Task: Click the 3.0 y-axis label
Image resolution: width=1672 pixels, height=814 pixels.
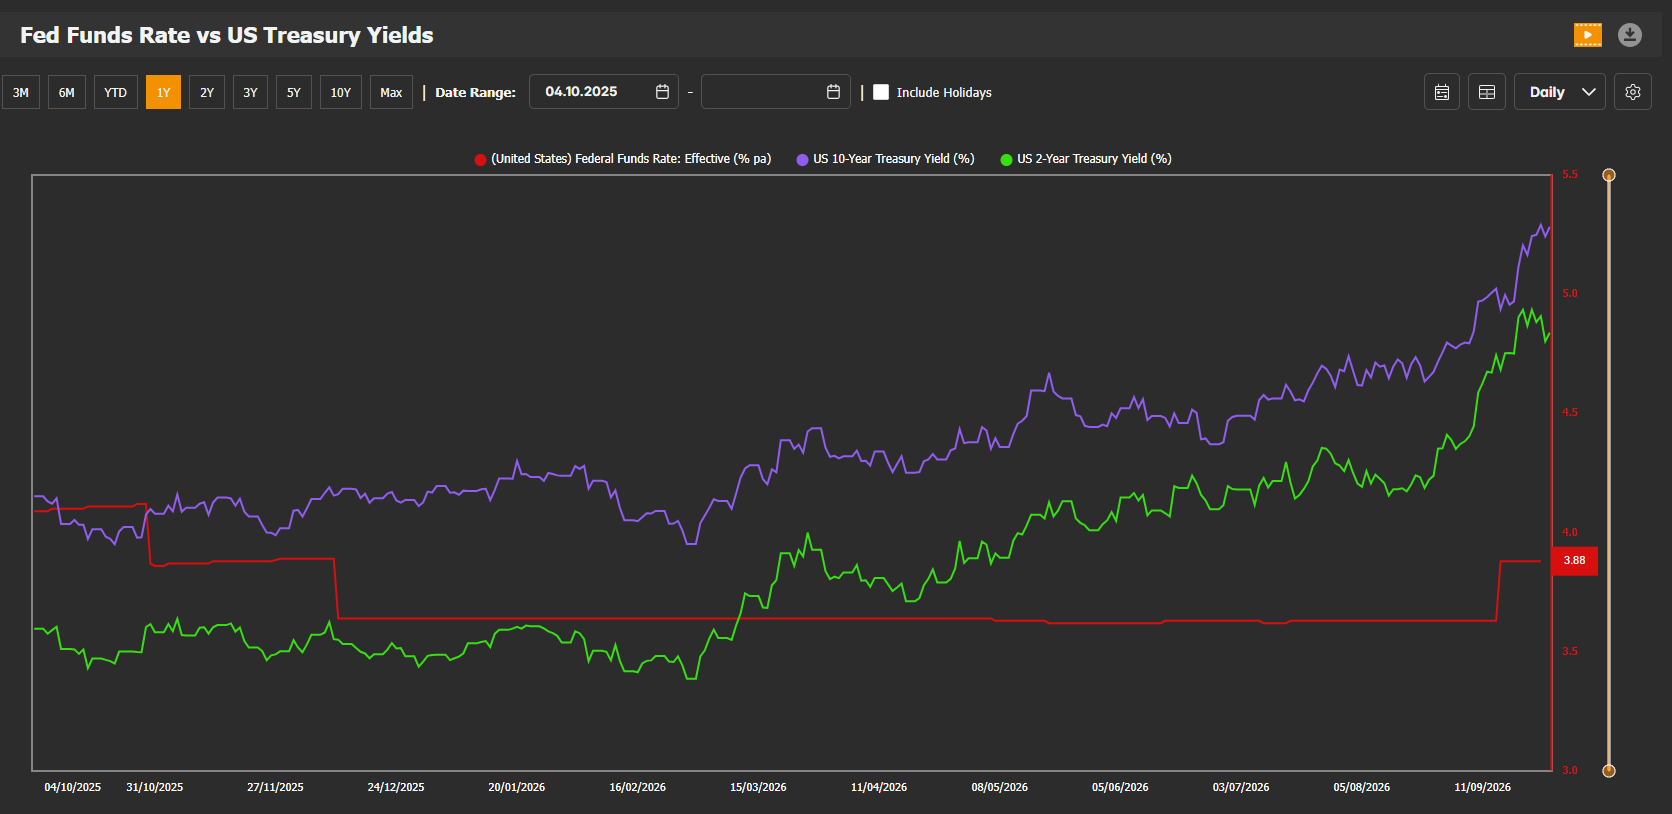Action: pyautogui.click(x=1570, y=771)
